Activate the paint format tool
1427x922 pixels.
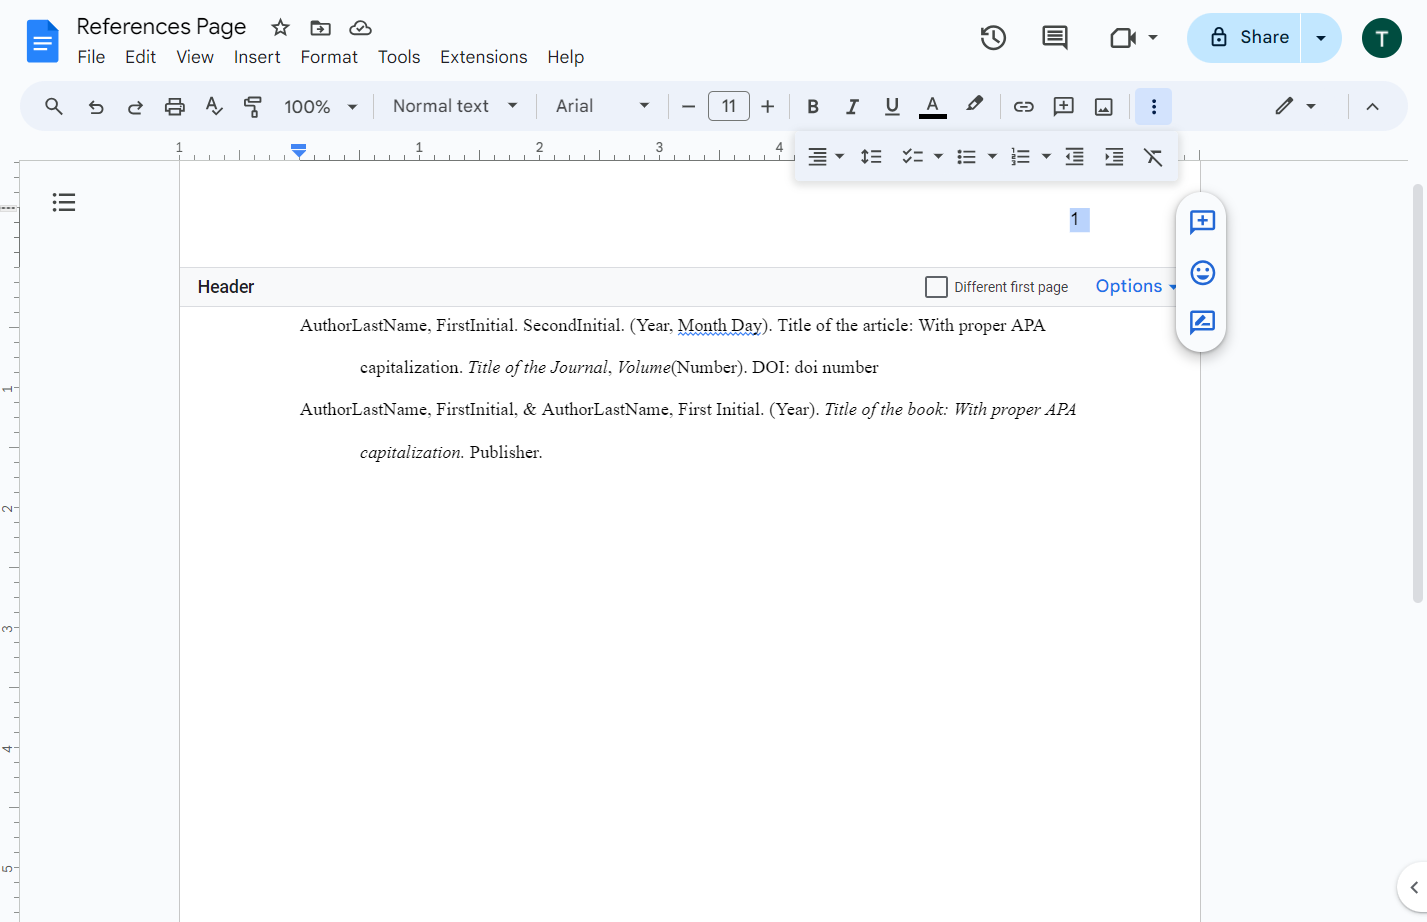click(x=253, y=106)
